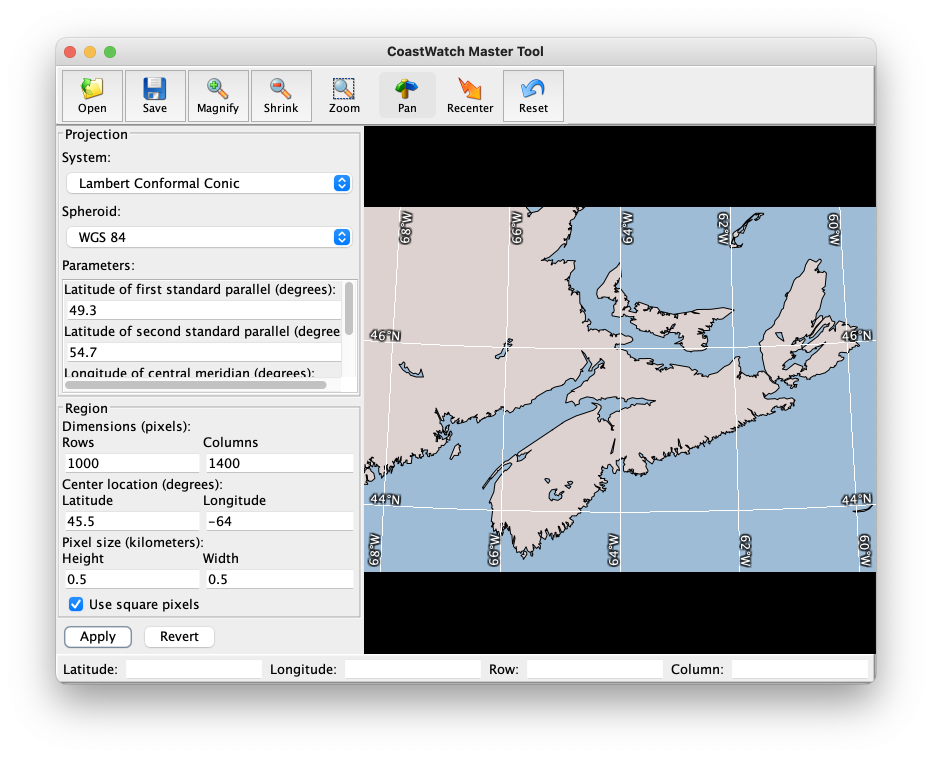
Task: Expand the Spheroid WGS 84 dropdown
Action: coord(208,237)
